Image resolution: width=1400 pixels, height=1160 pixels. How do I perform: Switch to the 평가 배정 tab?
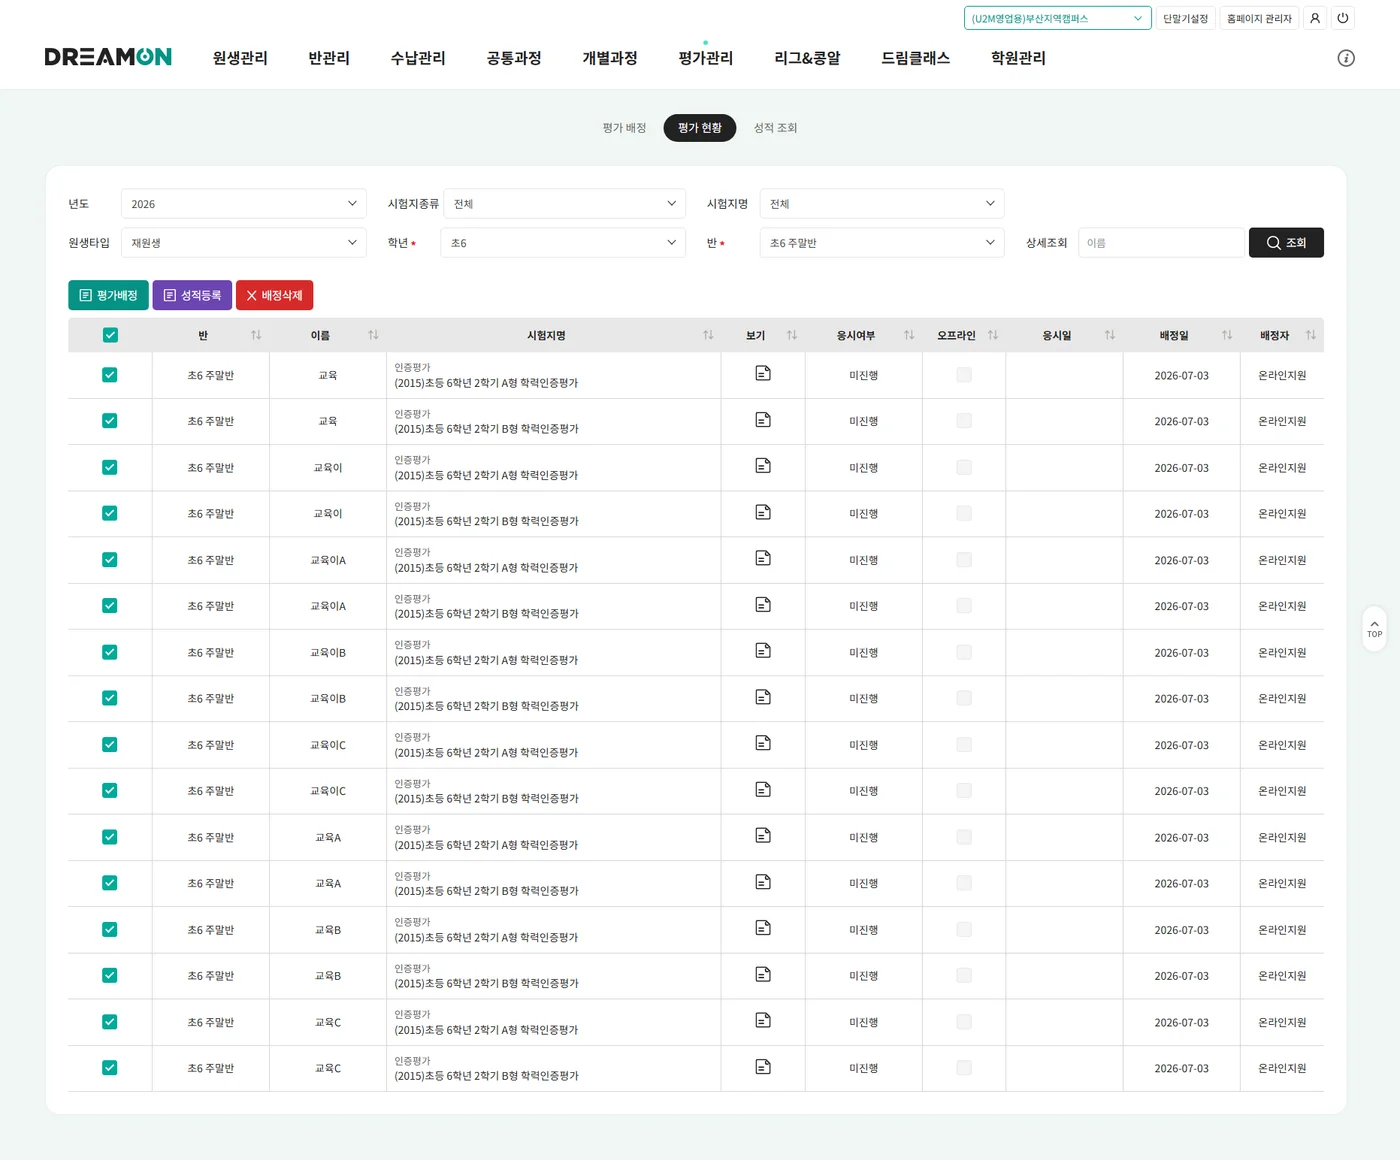pos(624,128)
